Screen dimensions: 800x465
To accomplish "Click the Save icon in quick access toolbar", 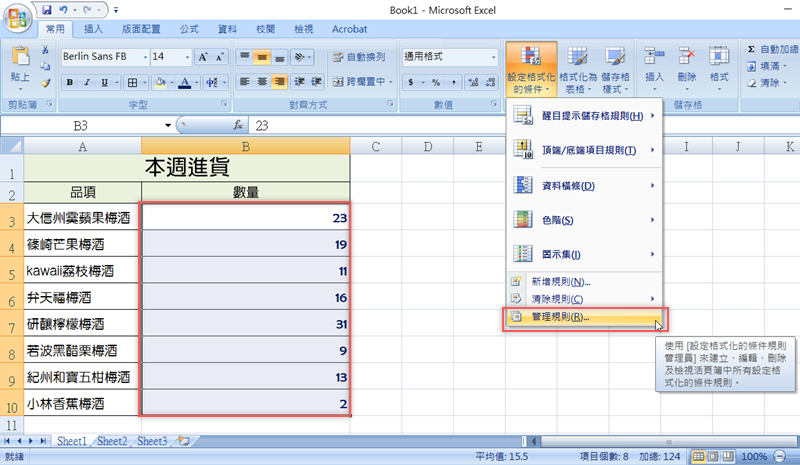I will pyautogui.click(x=48, y=8).
